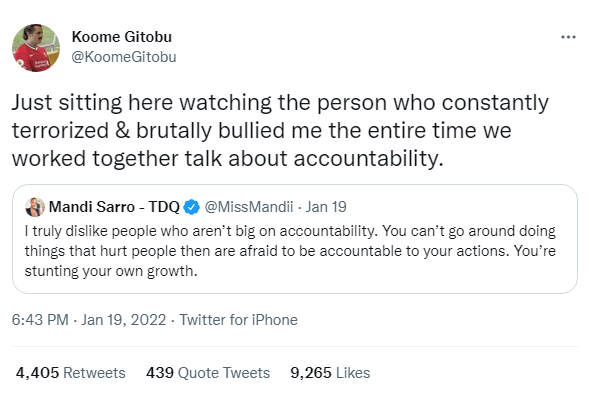This screenshot has height=393, width=590.
Task: Open the Twitter for iPhone source link
Action: [x=239, y=320]
